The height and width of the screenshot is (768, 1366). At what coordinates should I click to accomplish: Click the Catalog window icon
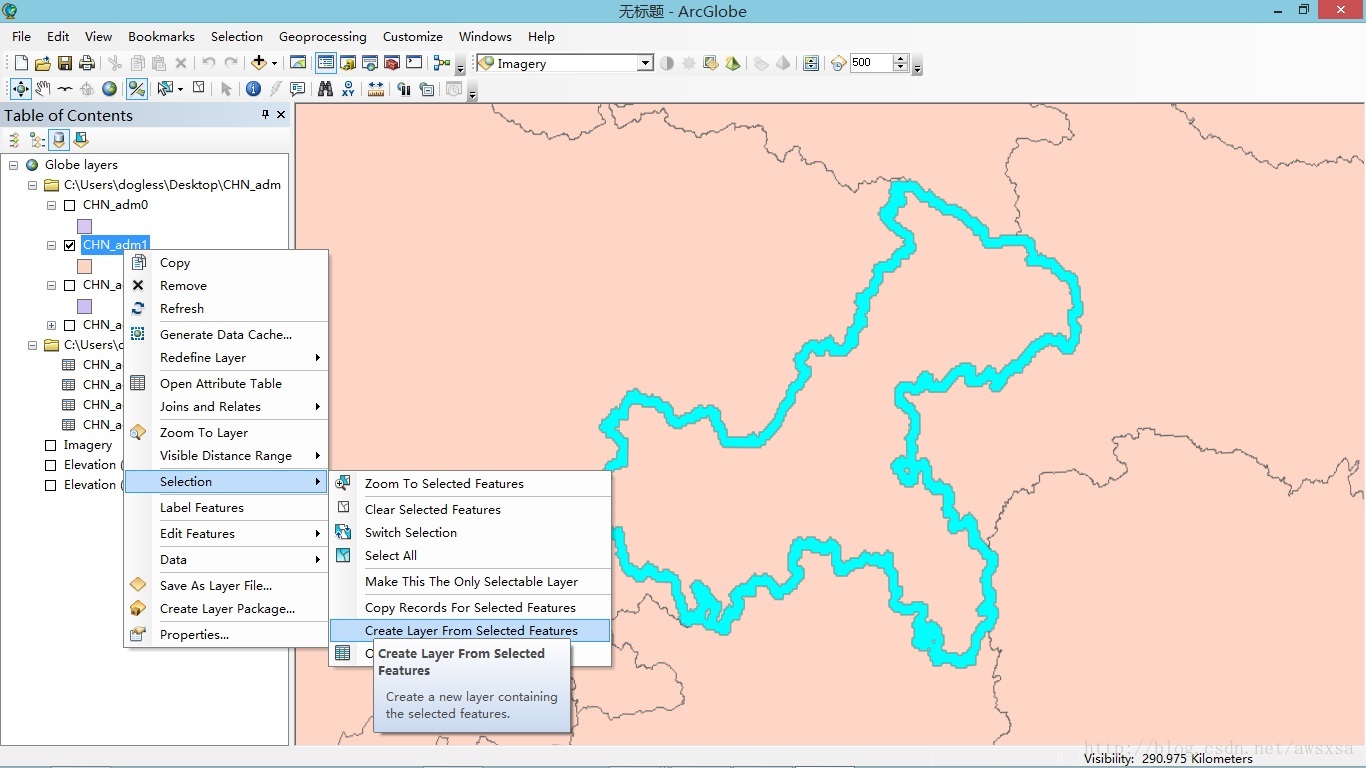[347, 63]
